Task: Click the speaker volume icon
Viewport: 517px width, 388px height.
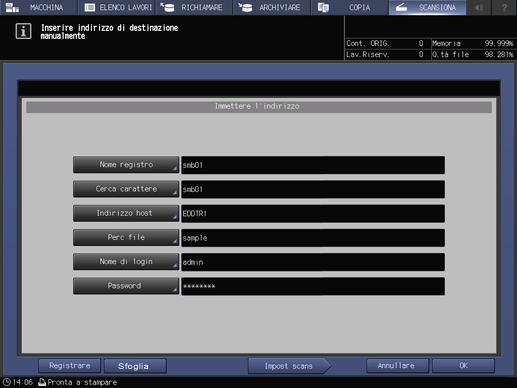Action: 479,7
